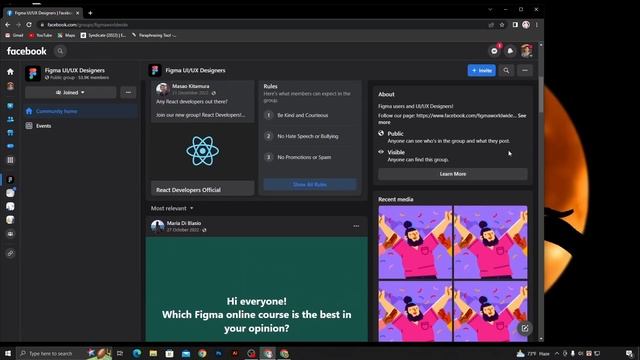This screenshot has height=360, width=640.
Task: Open the Maps bookmark
Action: pyautogui.click(x=67, y=36)
